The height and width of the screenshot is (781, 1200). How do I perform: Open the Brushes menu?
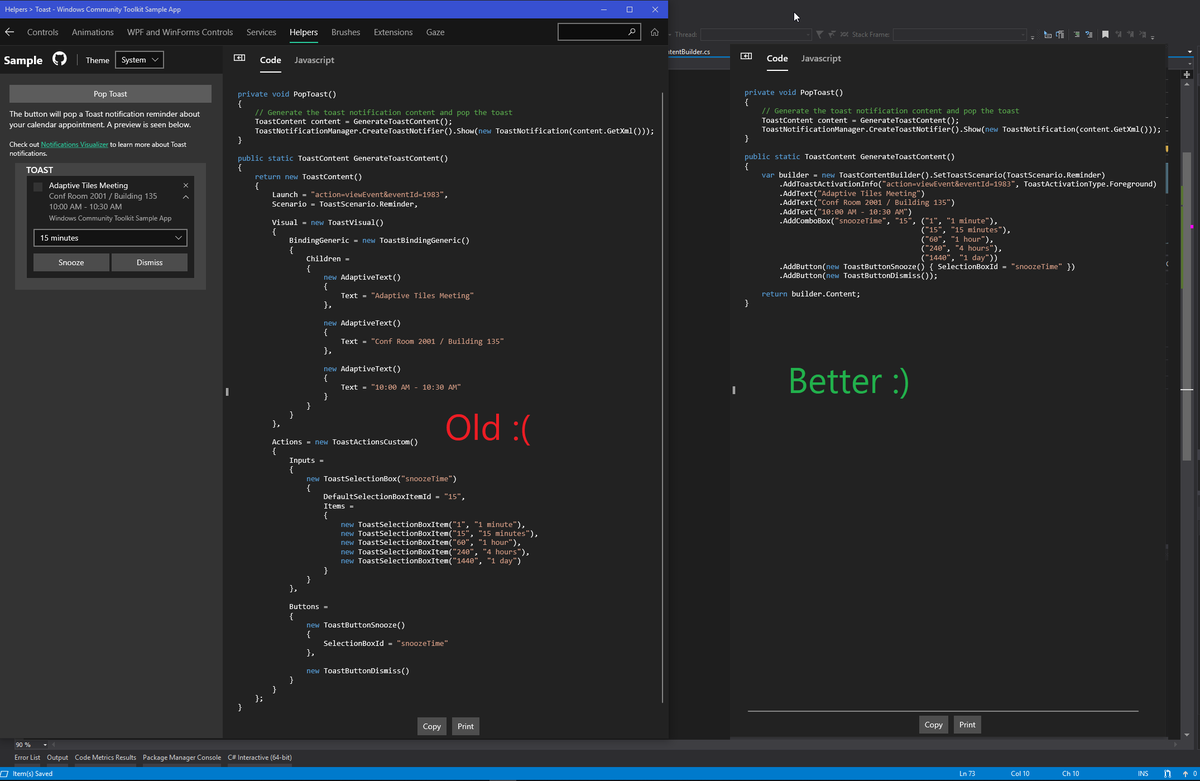click(x=346, y=32)
